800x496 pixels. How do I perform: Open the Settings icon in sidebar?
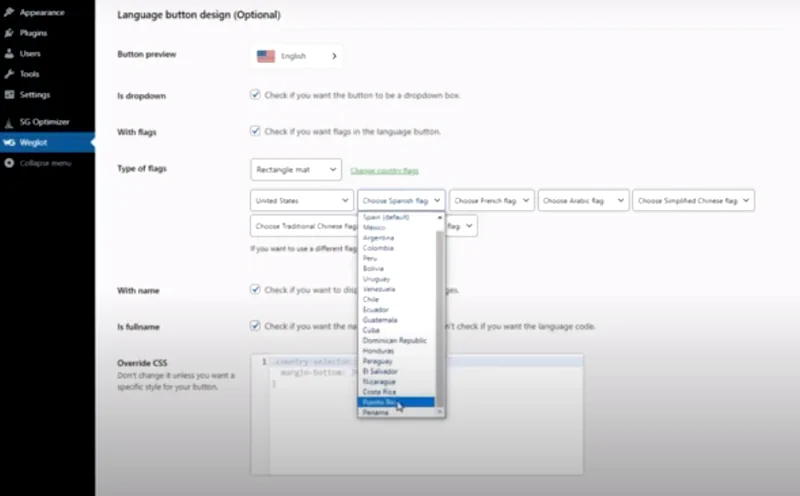(x=9, y=94)
